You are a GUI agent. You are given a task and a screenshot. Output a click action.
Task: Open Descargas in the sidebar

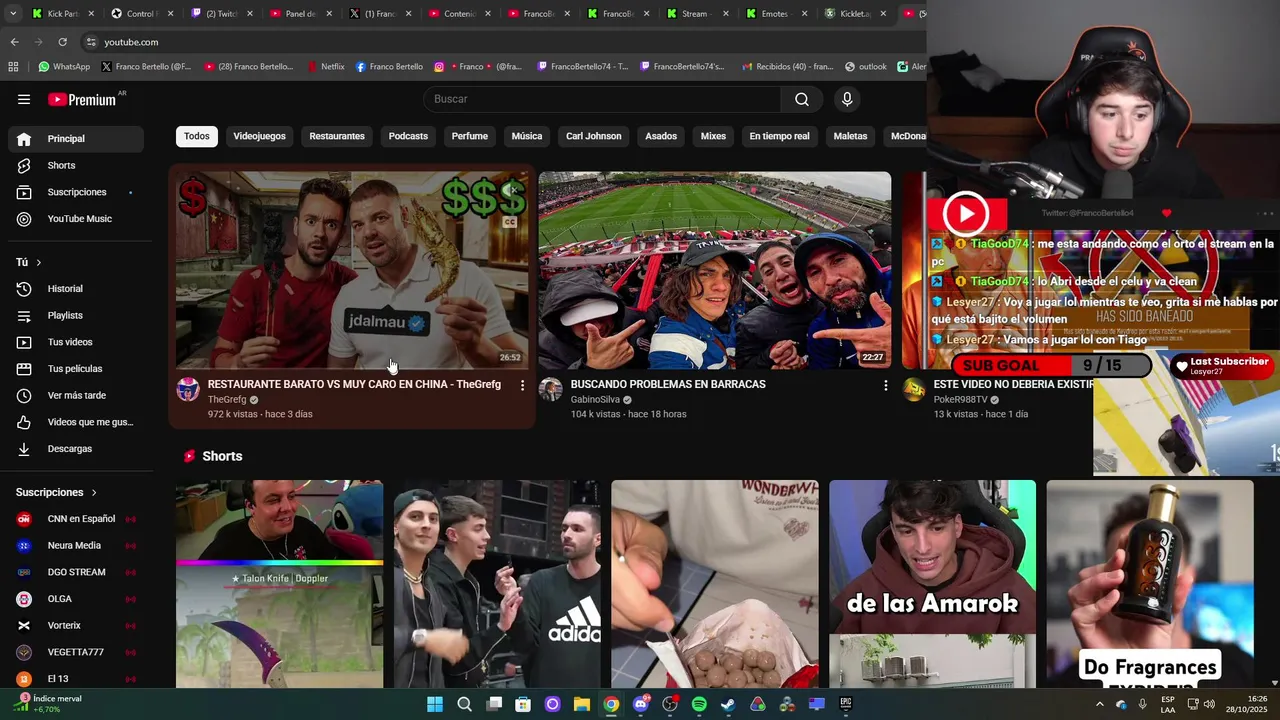[76, 449]
